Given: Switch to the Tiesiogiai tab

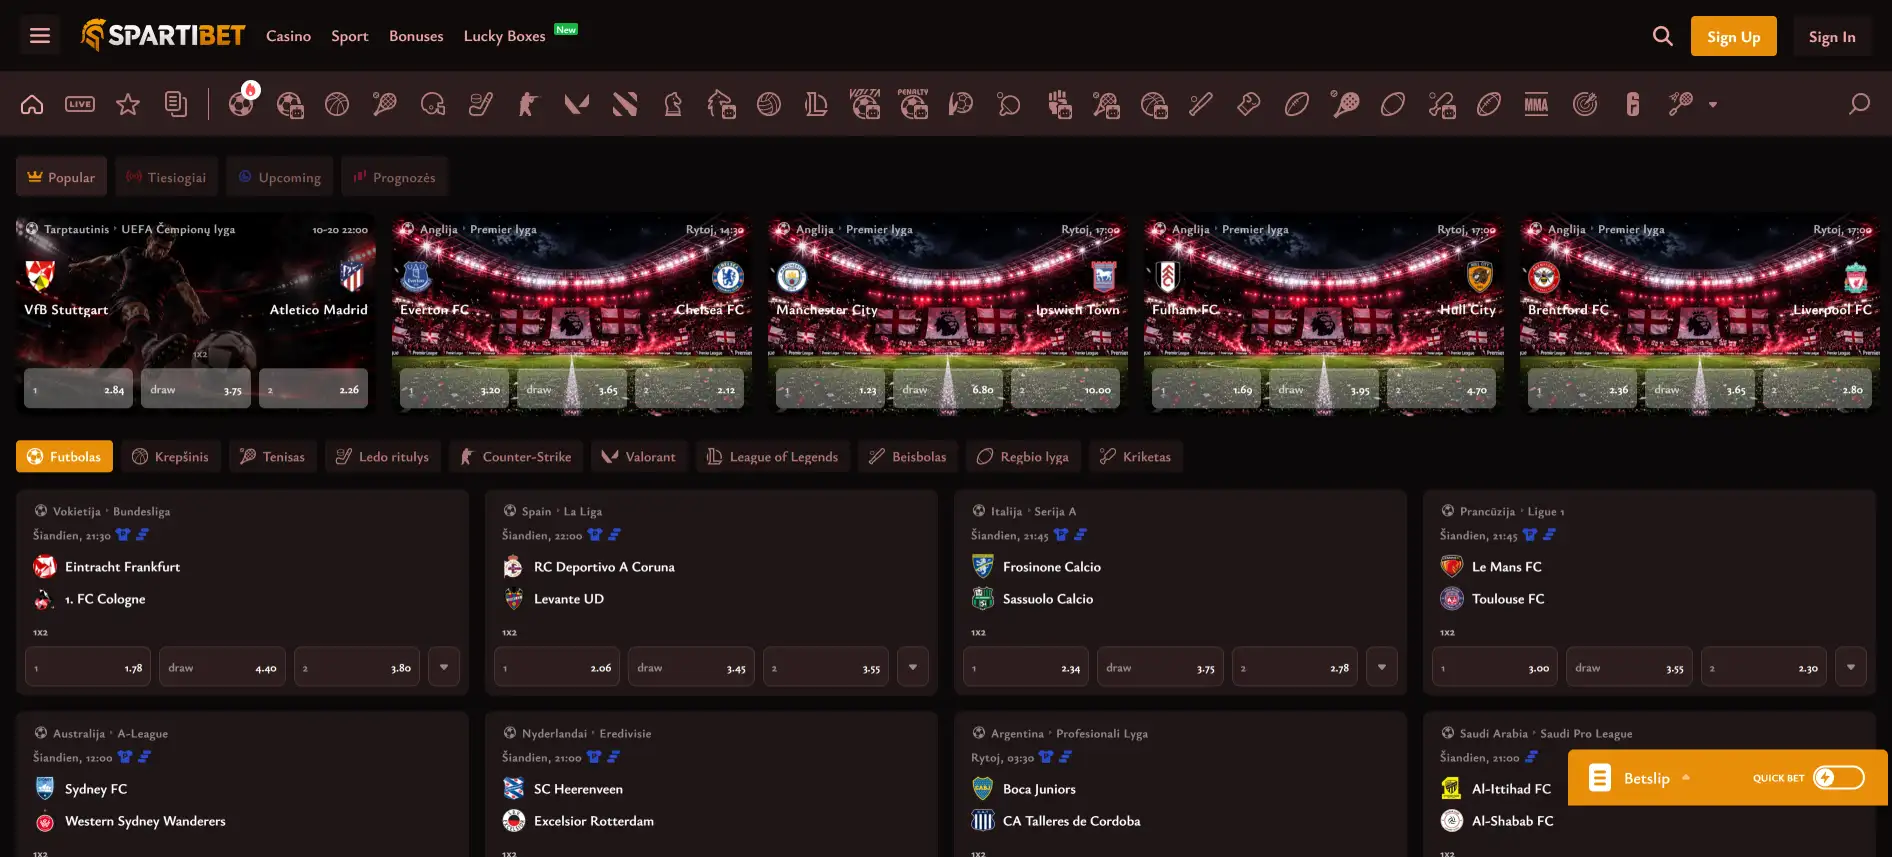Looking at the screenshot, I should (x=166, y=177).
